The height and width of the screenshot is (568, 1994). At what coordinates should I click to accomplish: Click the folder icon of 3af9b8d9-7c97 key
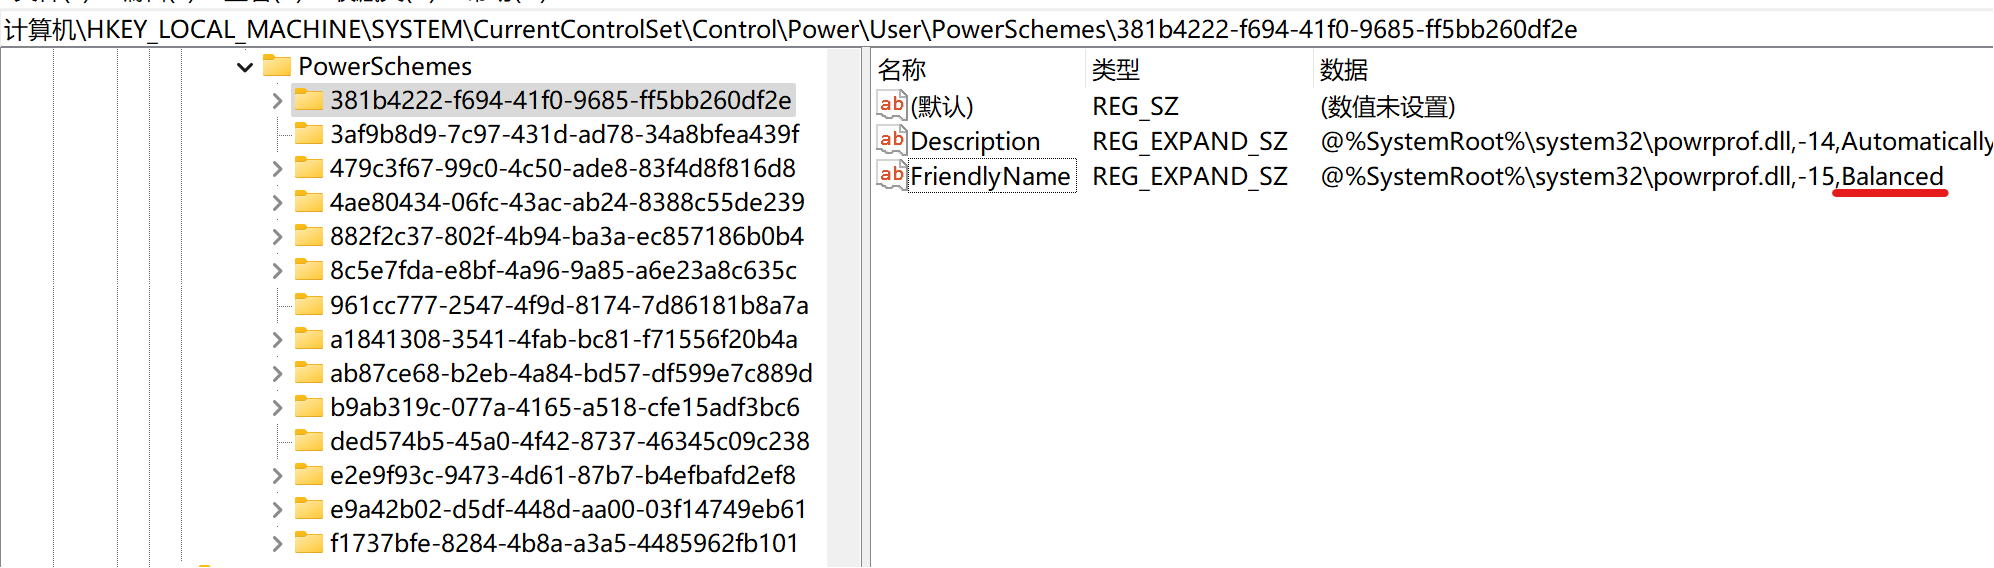click(309, 134)
